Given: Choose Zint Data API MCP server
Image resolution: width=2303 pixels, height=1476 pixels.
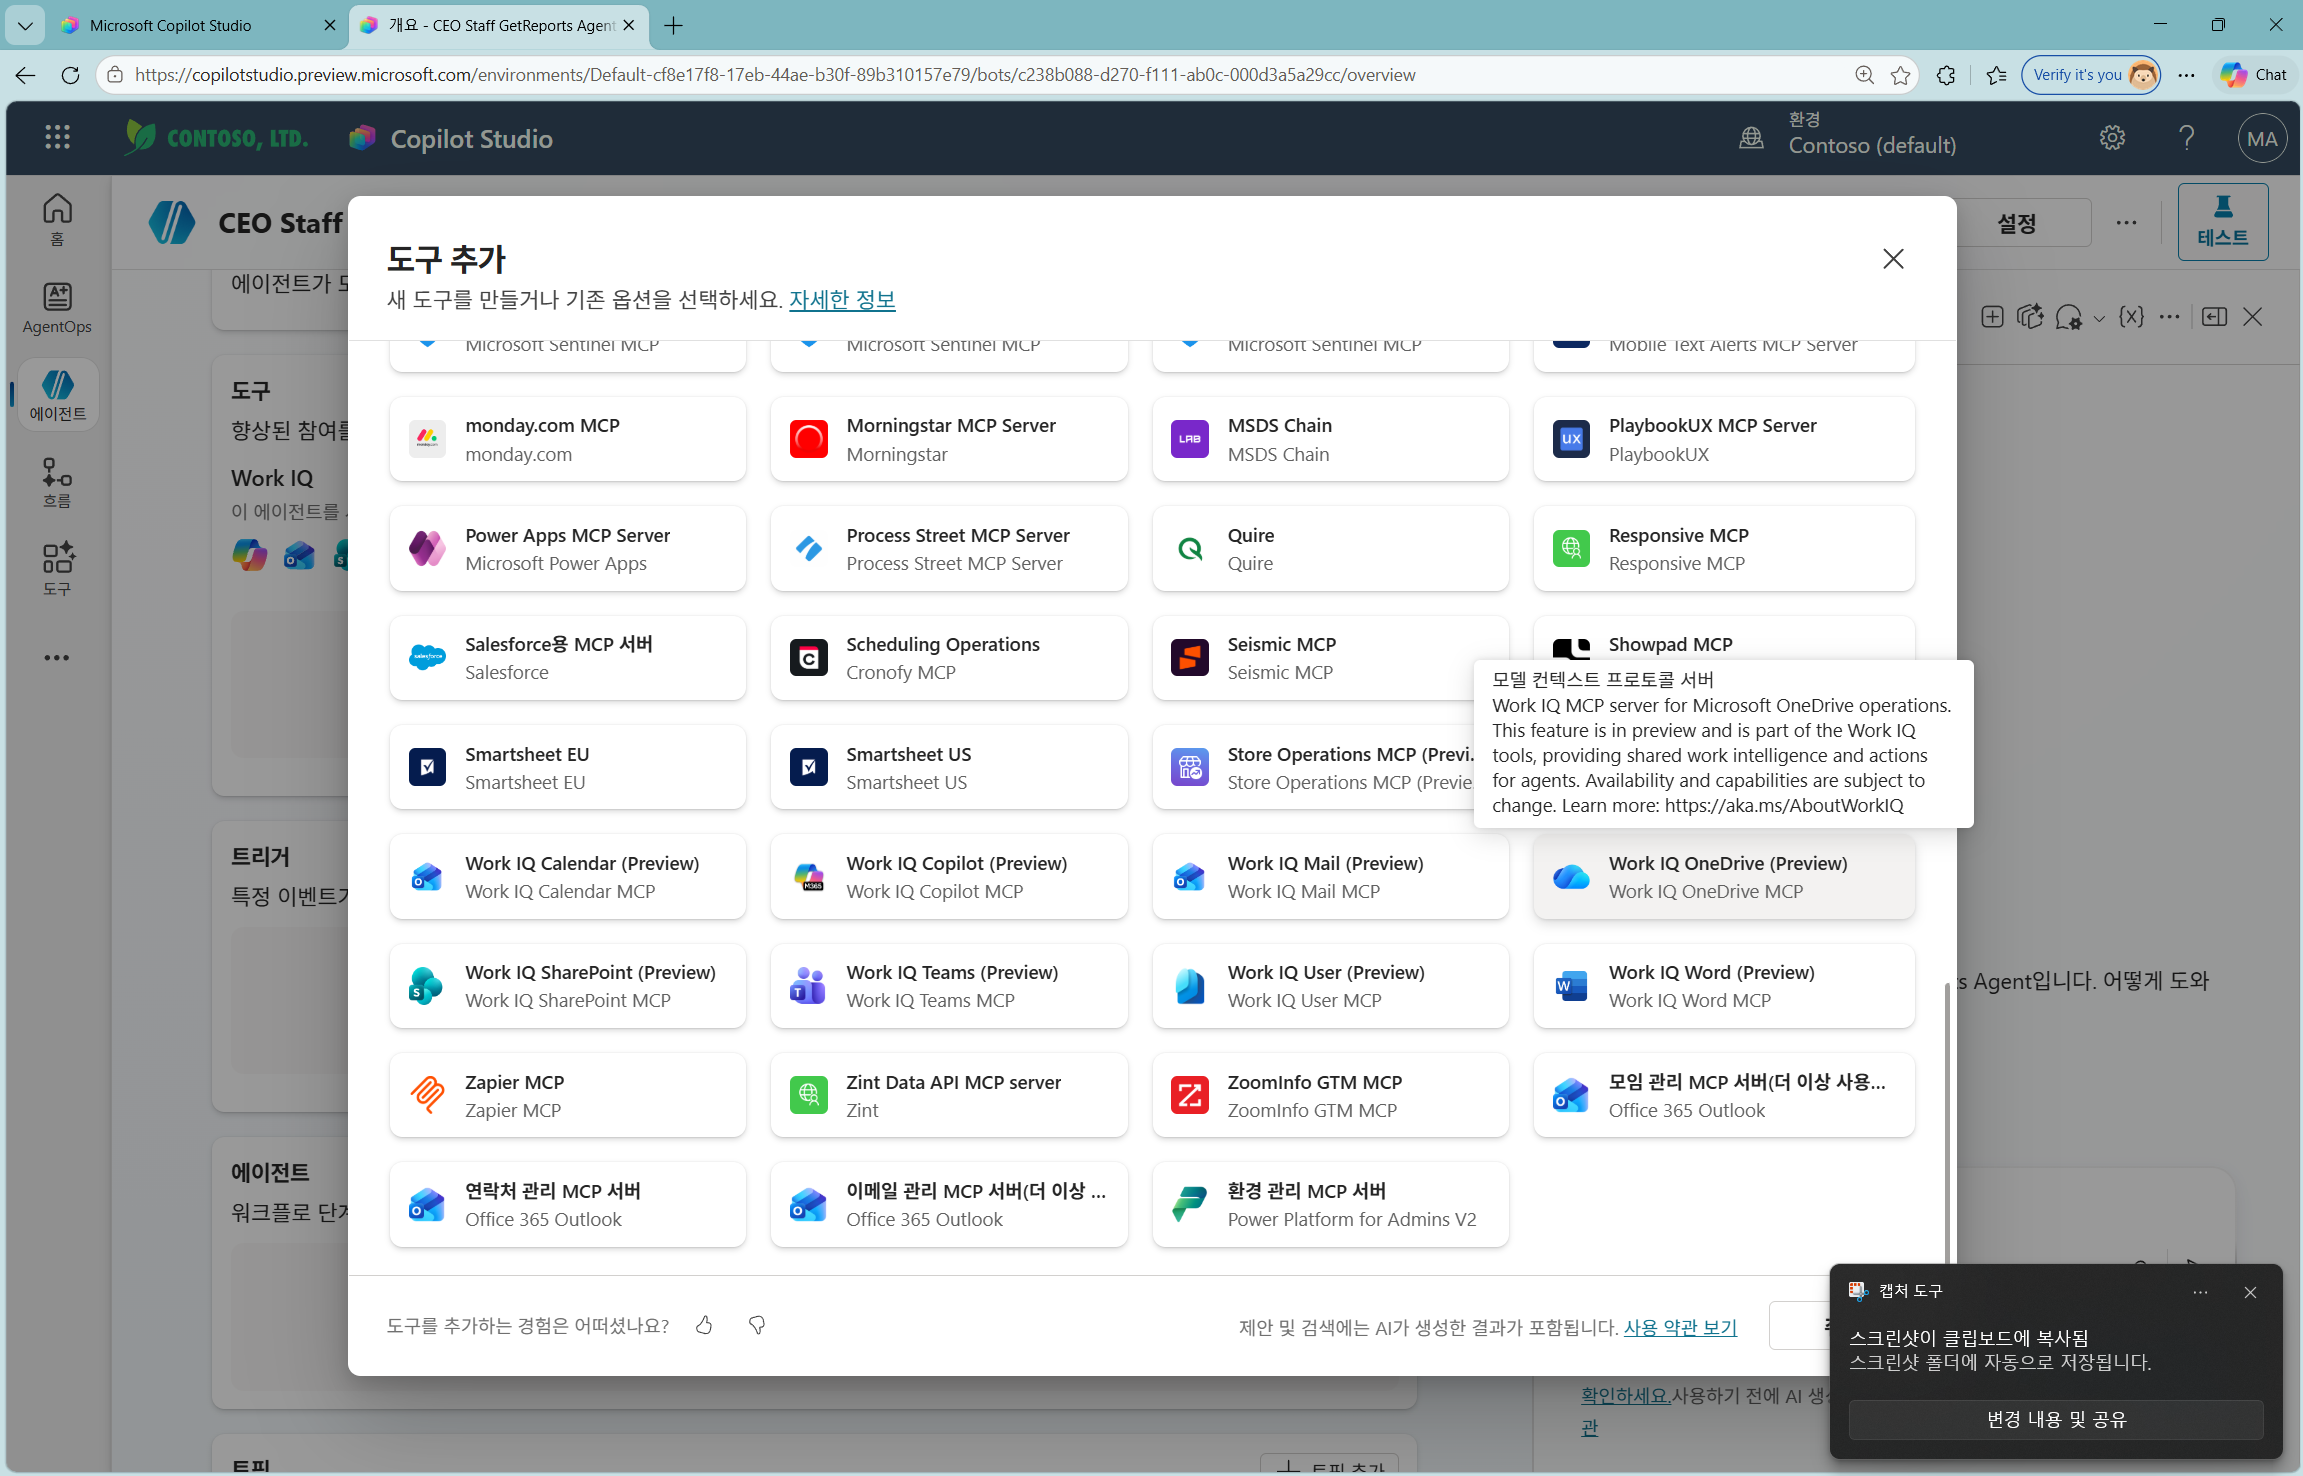Looking at the screenshot, I should (949, 1096).
